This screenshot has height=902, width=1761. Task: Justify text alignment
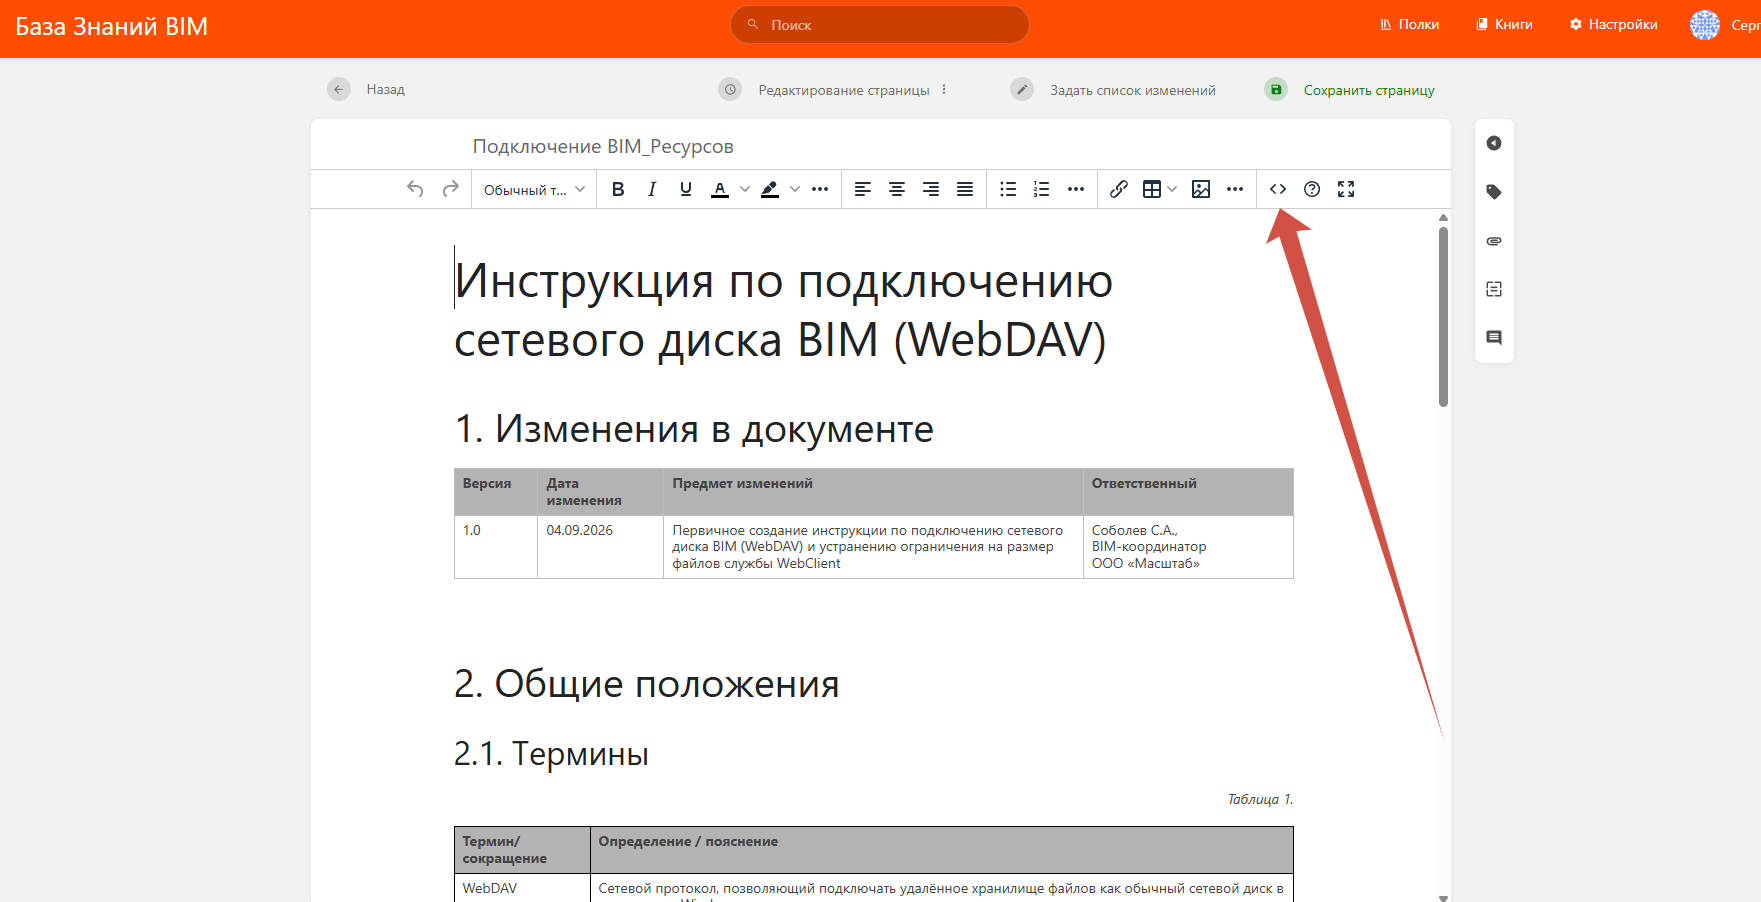965,189
